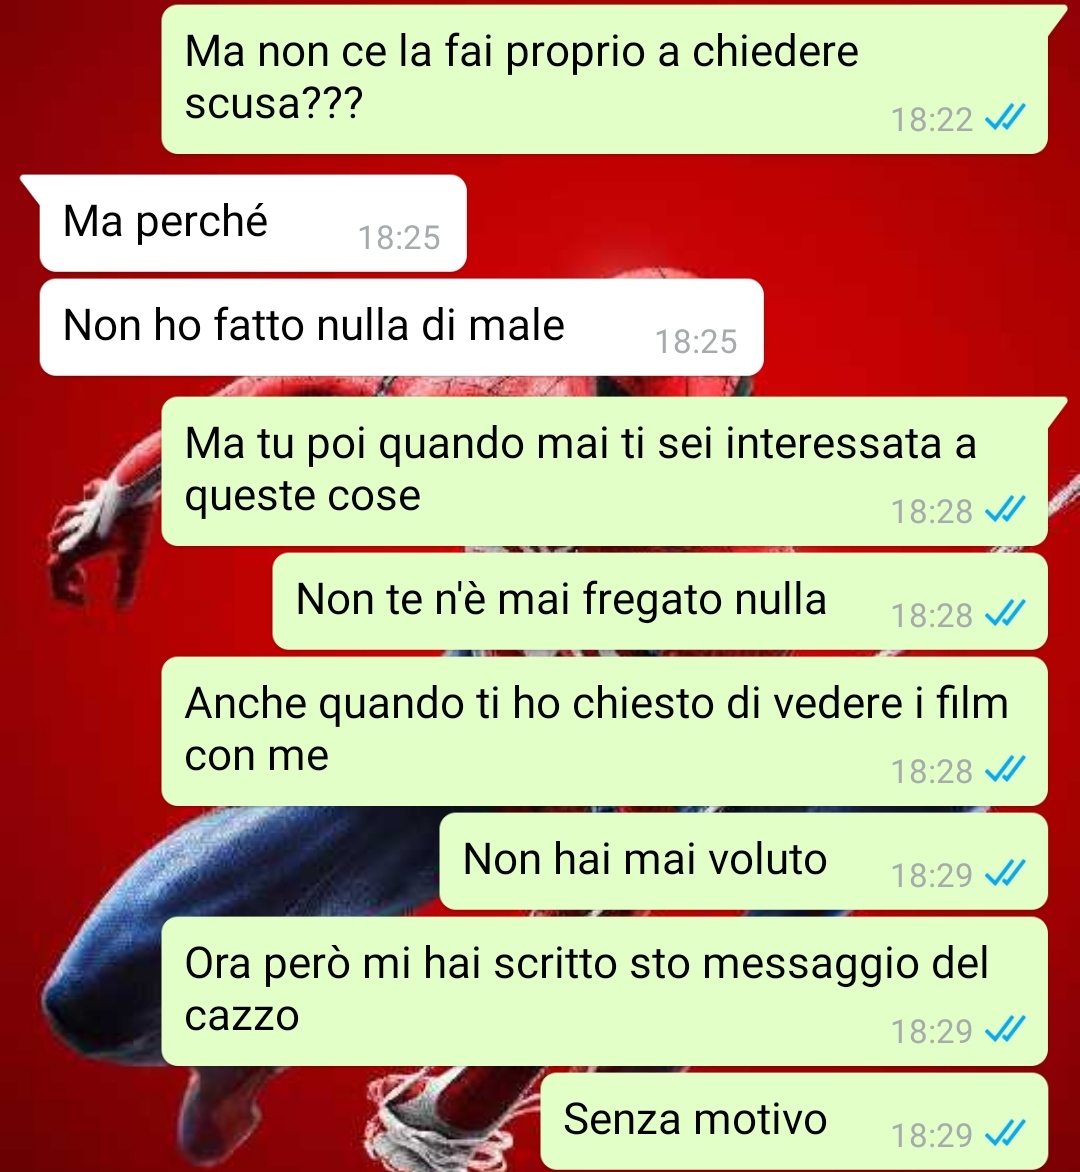Click double-check next to 'Non te n'è mai fregato nulla'
1080x1172 pixels.
[x=1005, y=614]
